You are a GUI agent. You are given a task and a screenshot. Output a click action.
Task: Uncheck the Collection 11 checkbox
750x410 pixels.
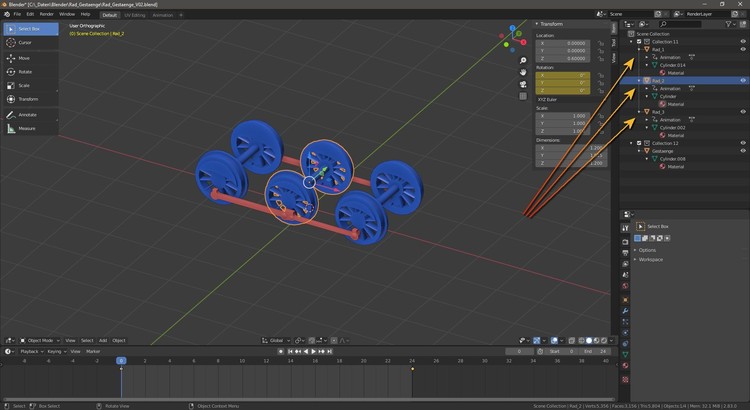coord(639,42)
